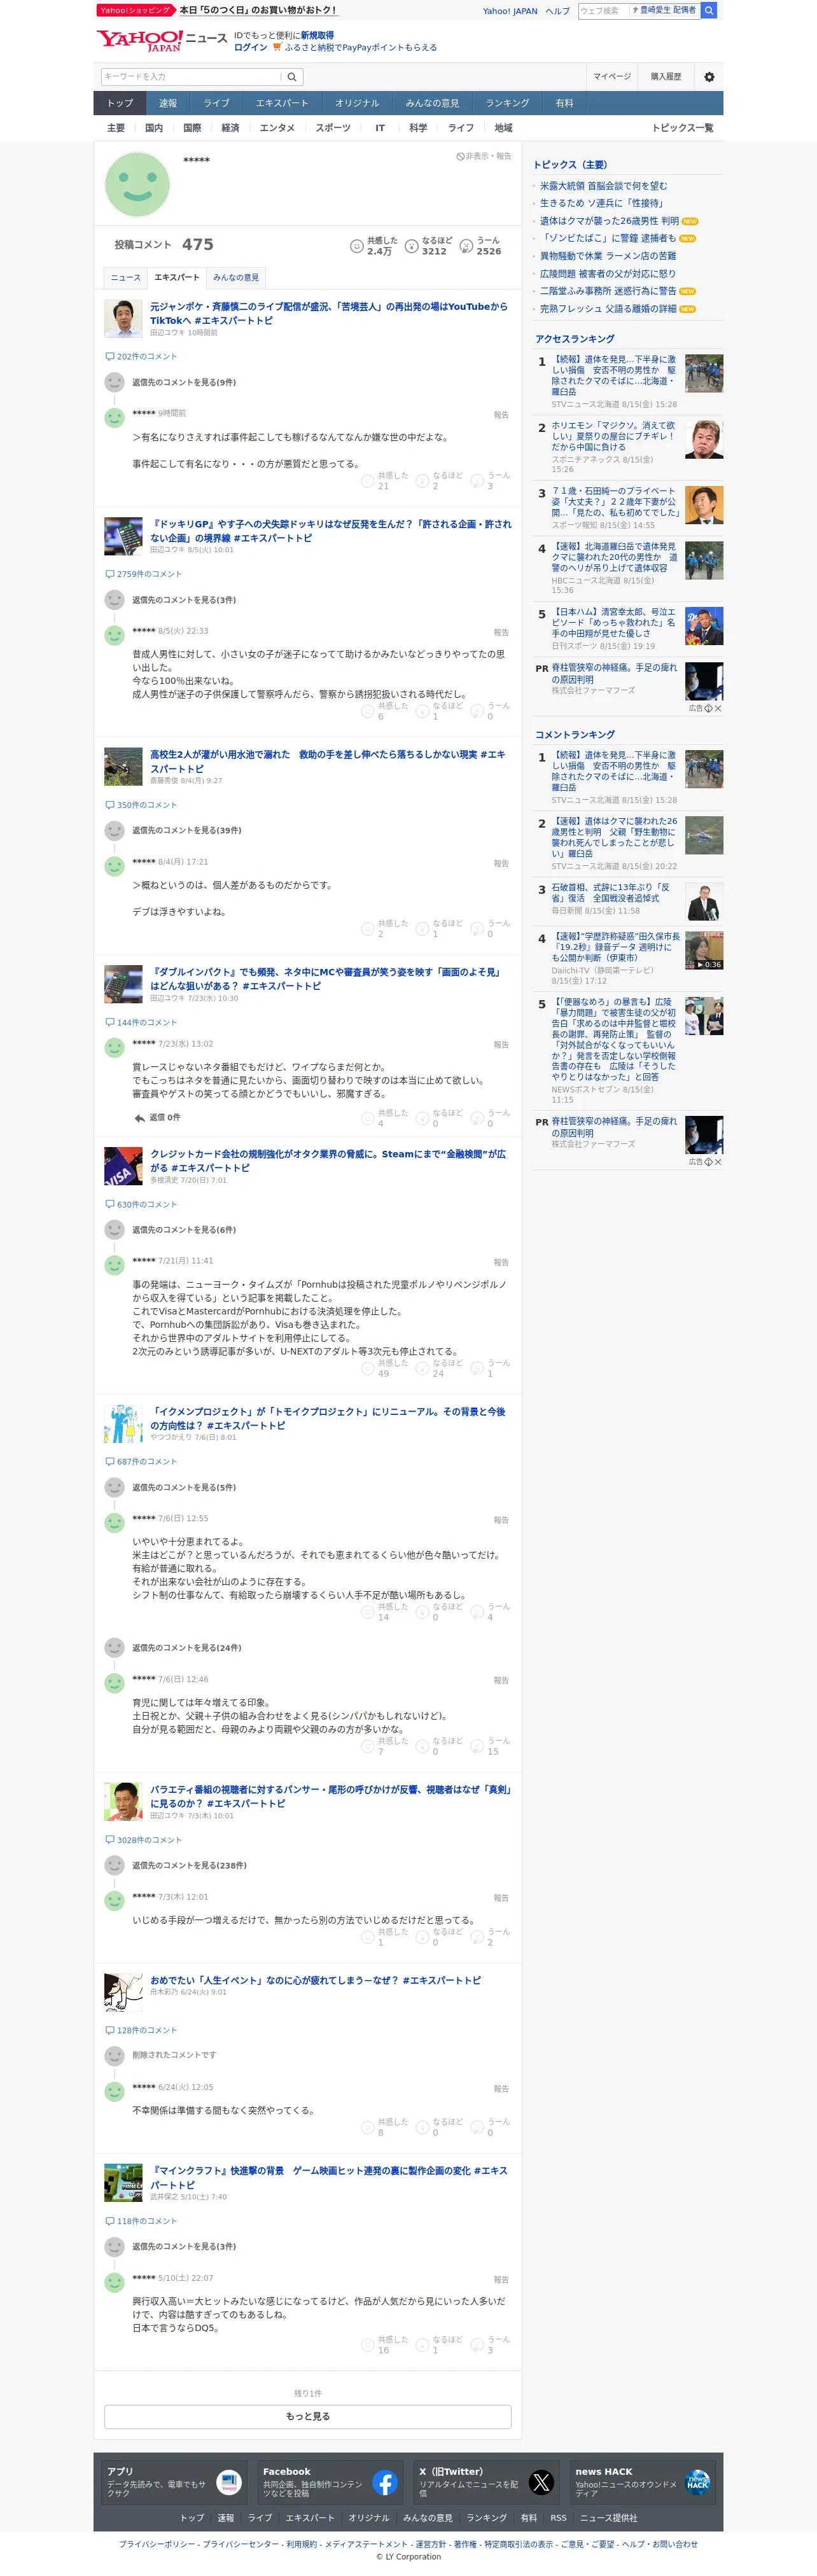Click the reply arrow beside 返信 0件
This screenshot has height=2576, width=817.
point(139,1118)
